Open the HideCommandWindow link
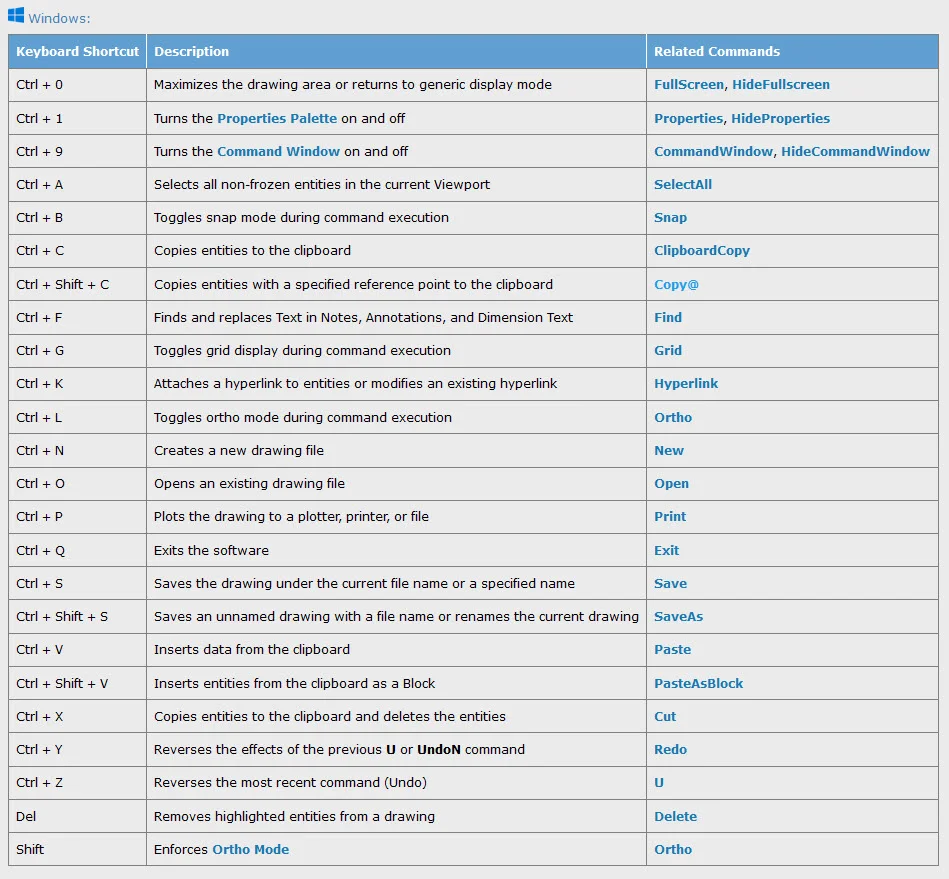This screenshot has height=879, width=949. click(x=855, y=151)
